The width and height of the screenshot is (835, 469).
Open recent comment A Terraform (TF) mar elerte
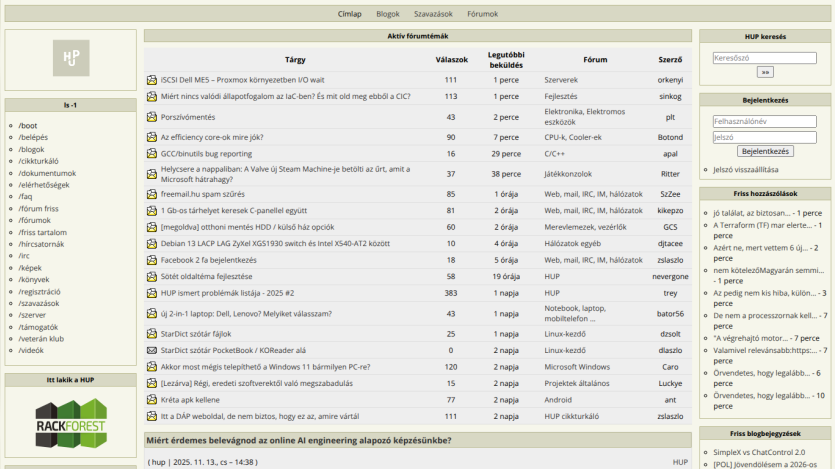coord(763,225)
